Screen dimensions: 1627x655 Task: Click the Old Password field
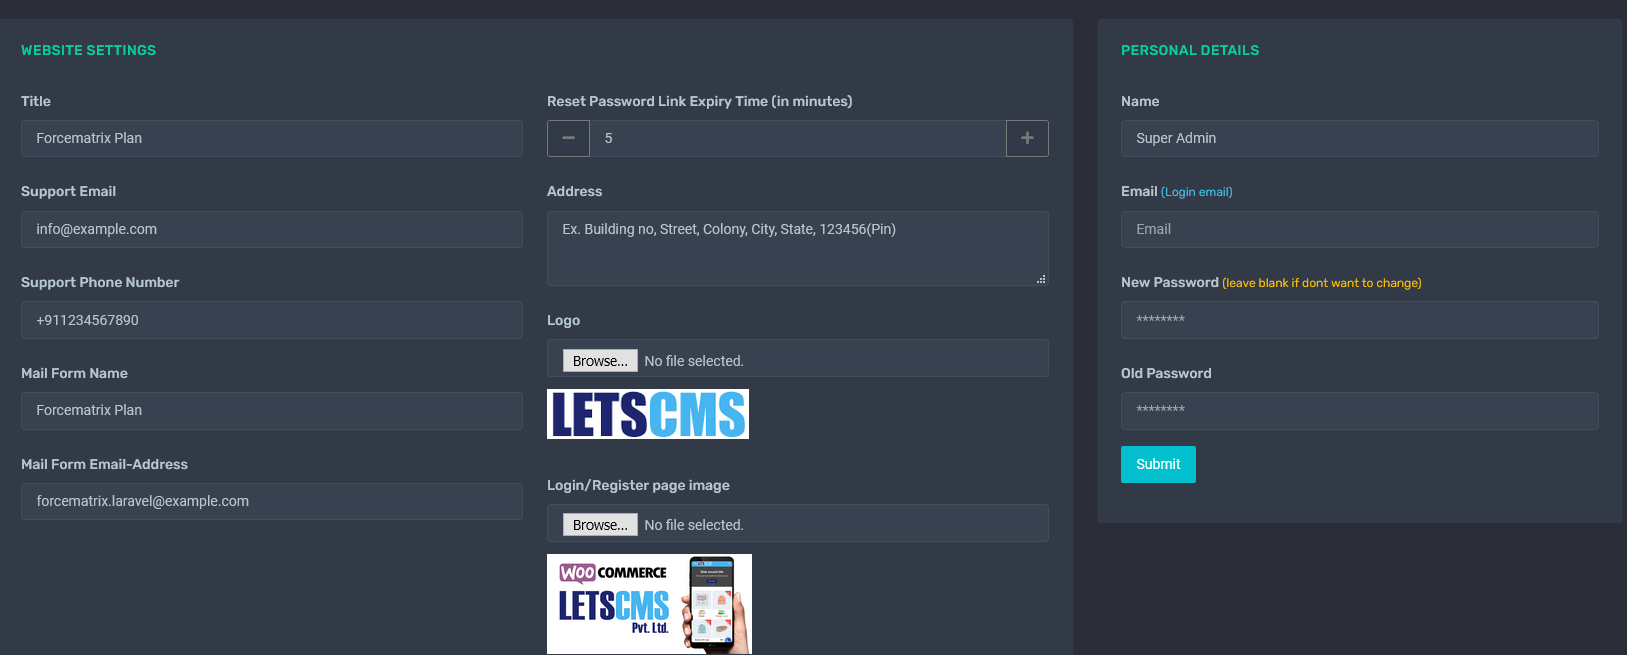(x=1359, y=410)
